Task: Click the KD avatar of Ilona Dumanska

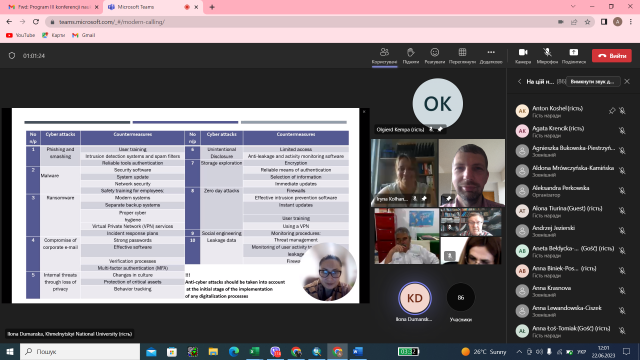Action: tap(415, 298)
